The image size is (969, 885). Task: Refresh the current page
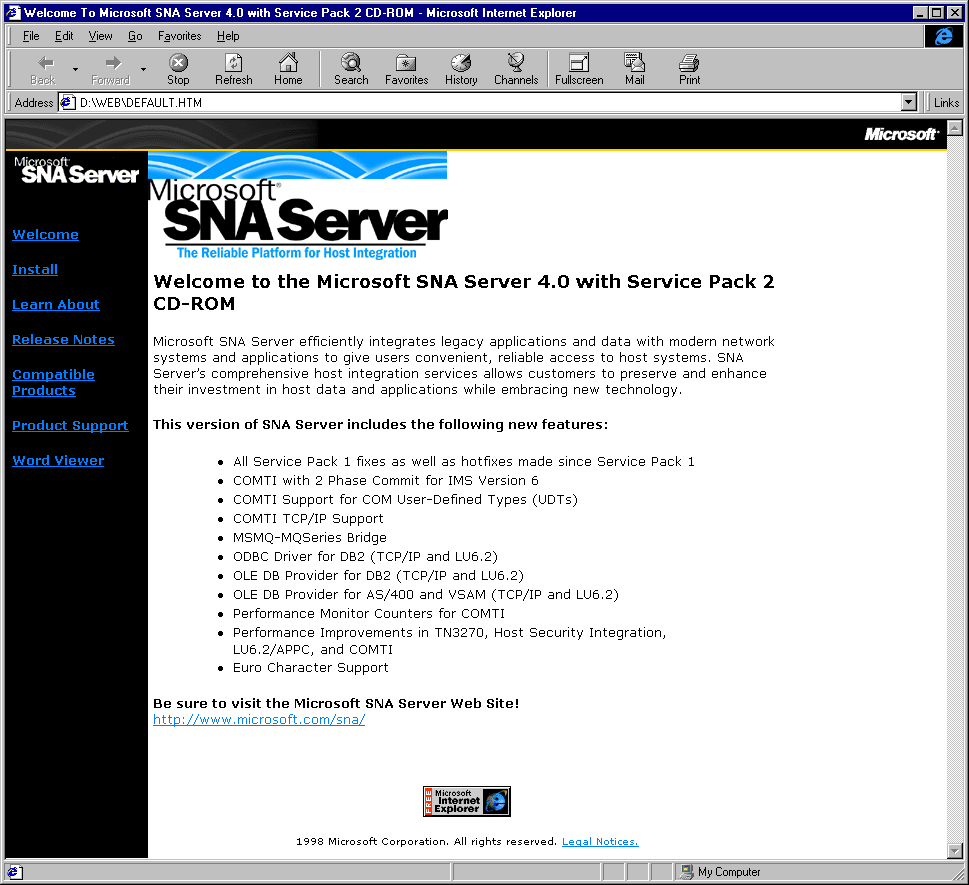[x=234, y=69]
